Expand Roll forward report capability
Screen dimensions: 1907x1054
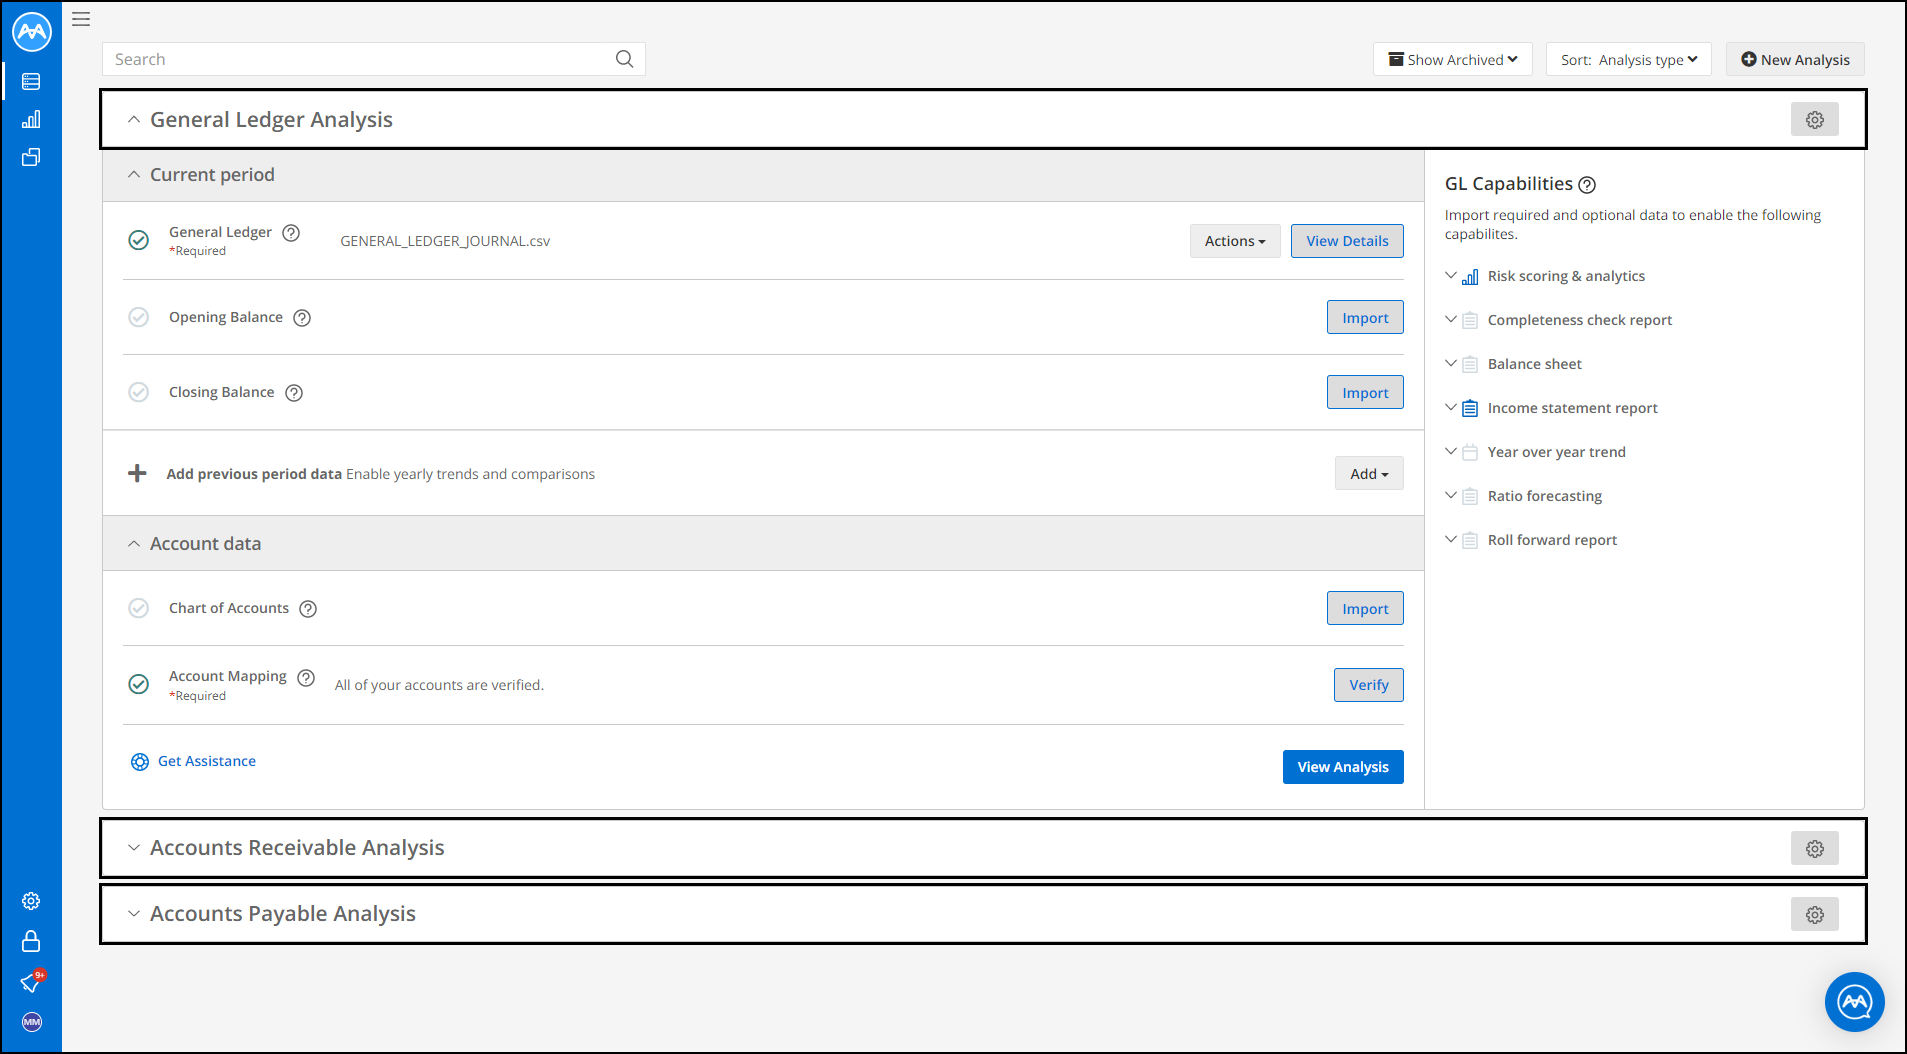click(x=1451, y=540)
